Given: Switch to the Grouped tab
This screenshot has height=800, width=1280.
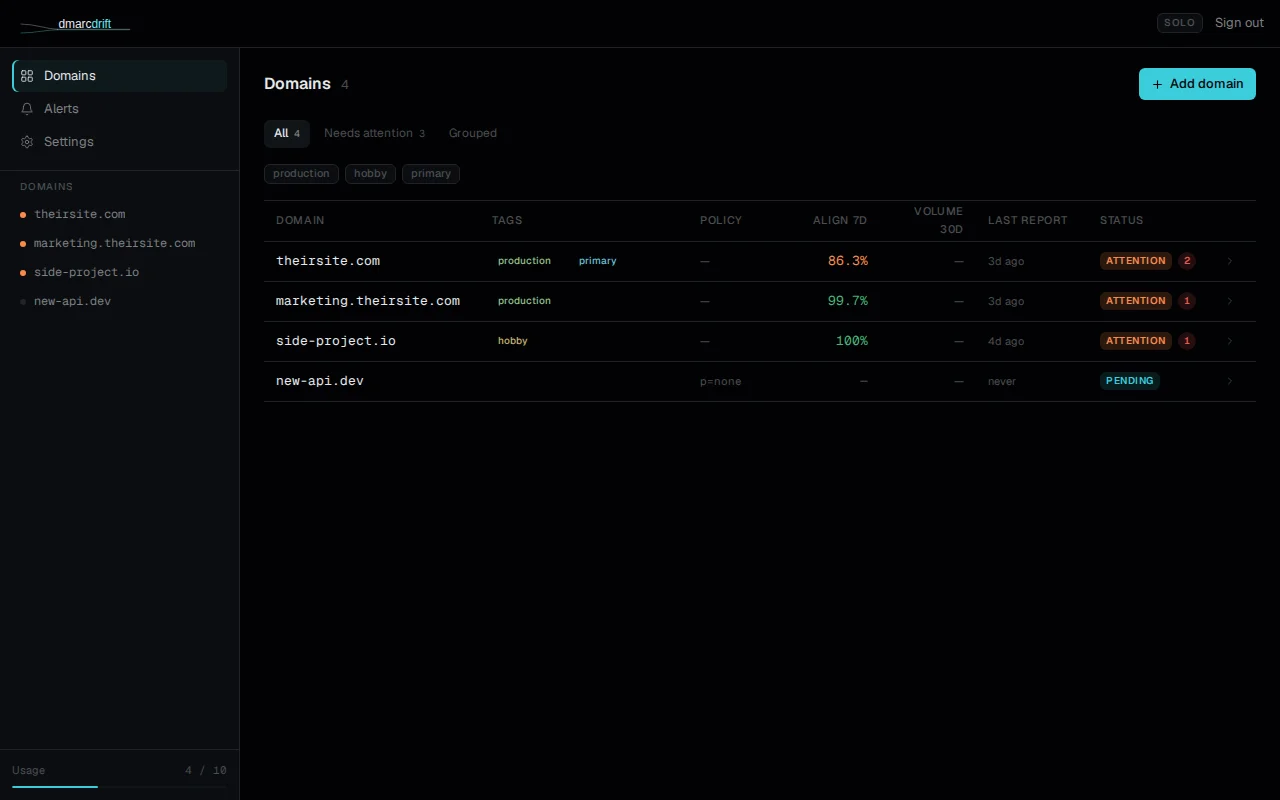Looking at the screenshot, I should pyautogui.click(x=473, y=133).
